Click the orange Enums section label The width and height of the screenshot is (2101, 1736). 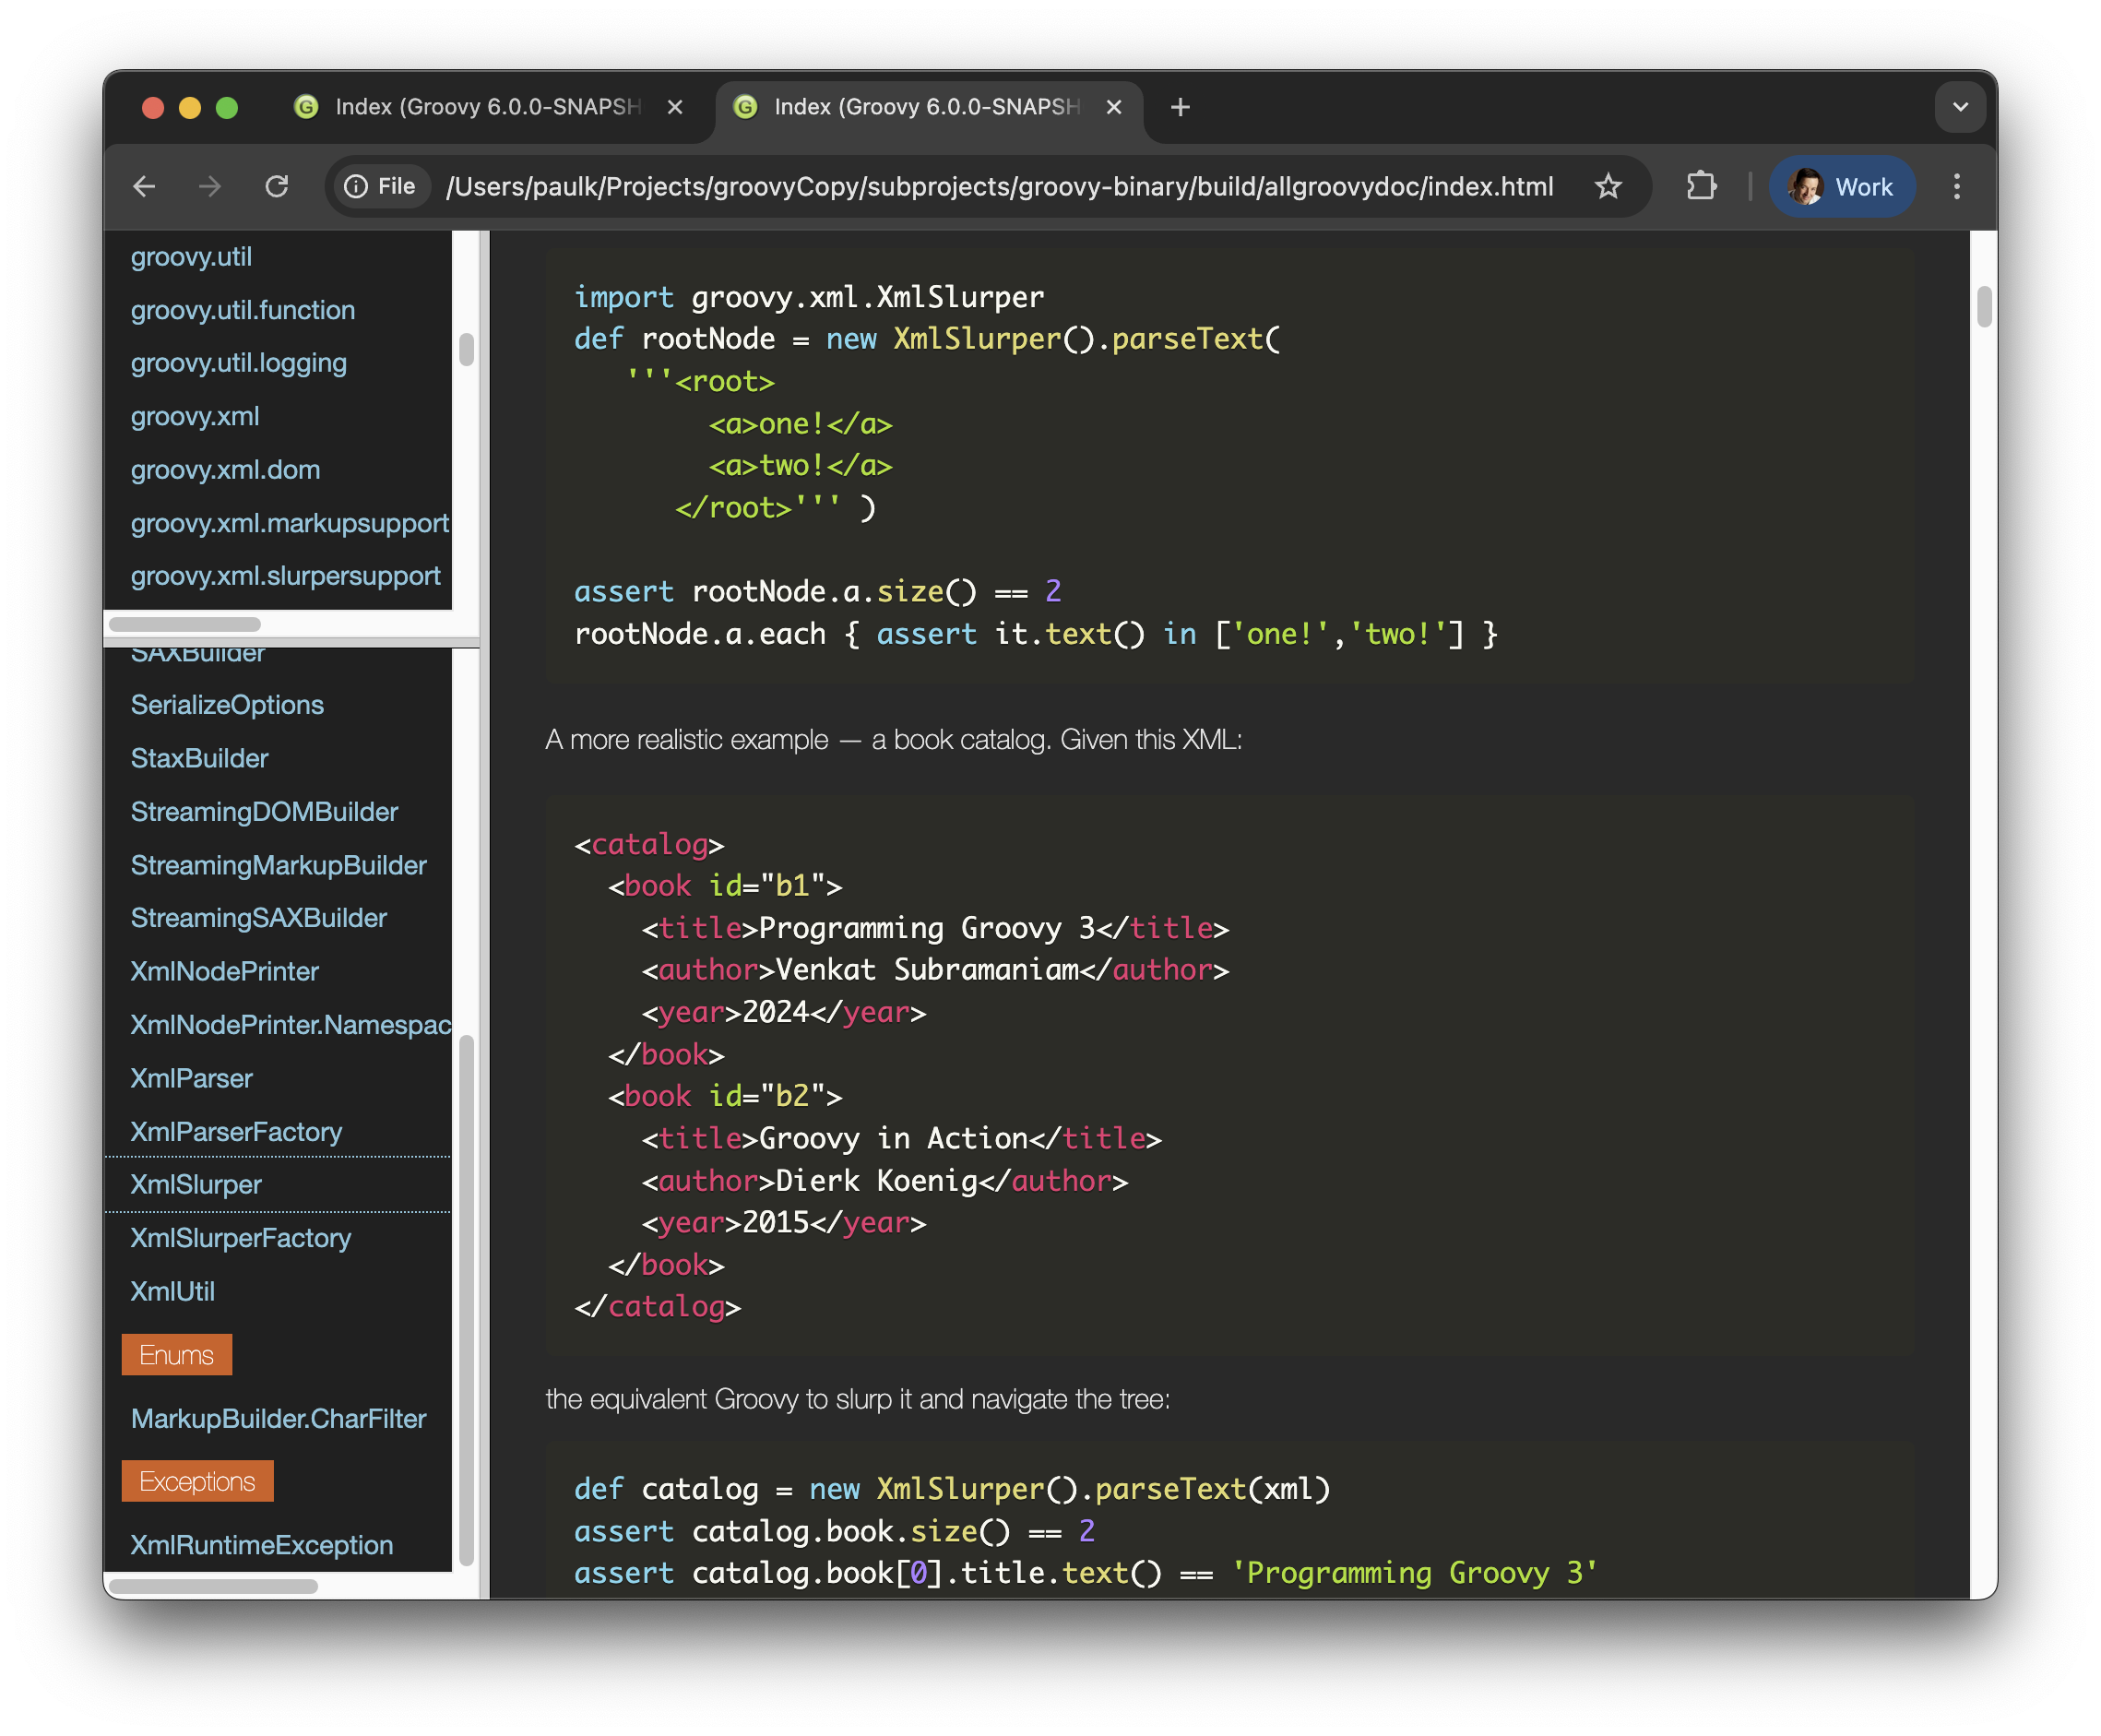point(176,1355)
